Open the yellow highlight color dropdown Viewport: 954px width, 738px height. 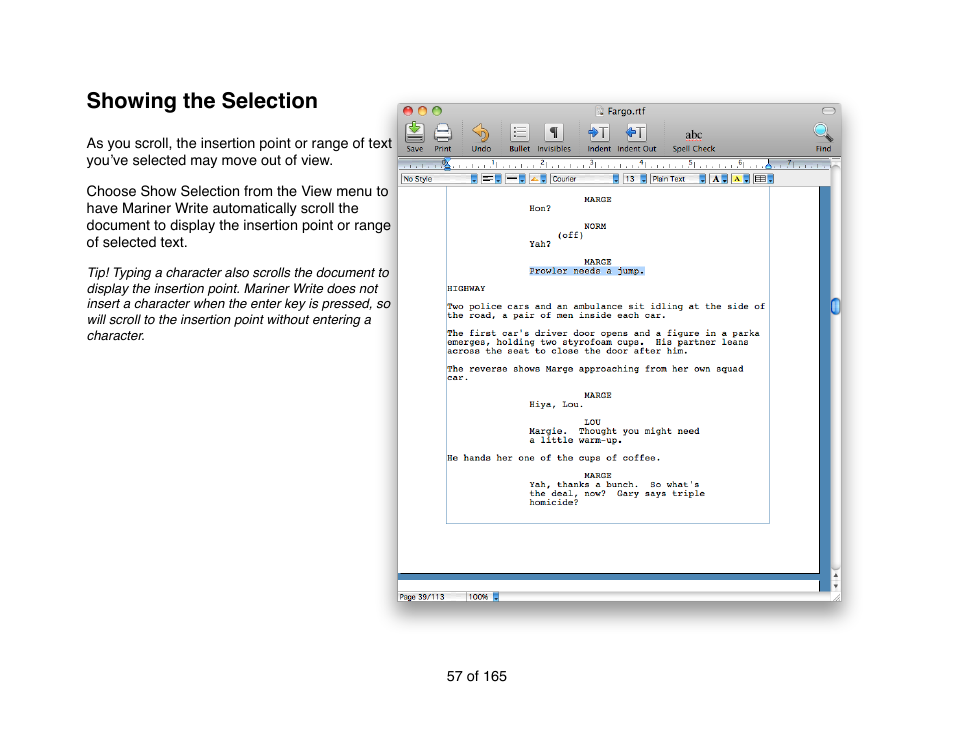pyautogui.click(x=740, y=179)
